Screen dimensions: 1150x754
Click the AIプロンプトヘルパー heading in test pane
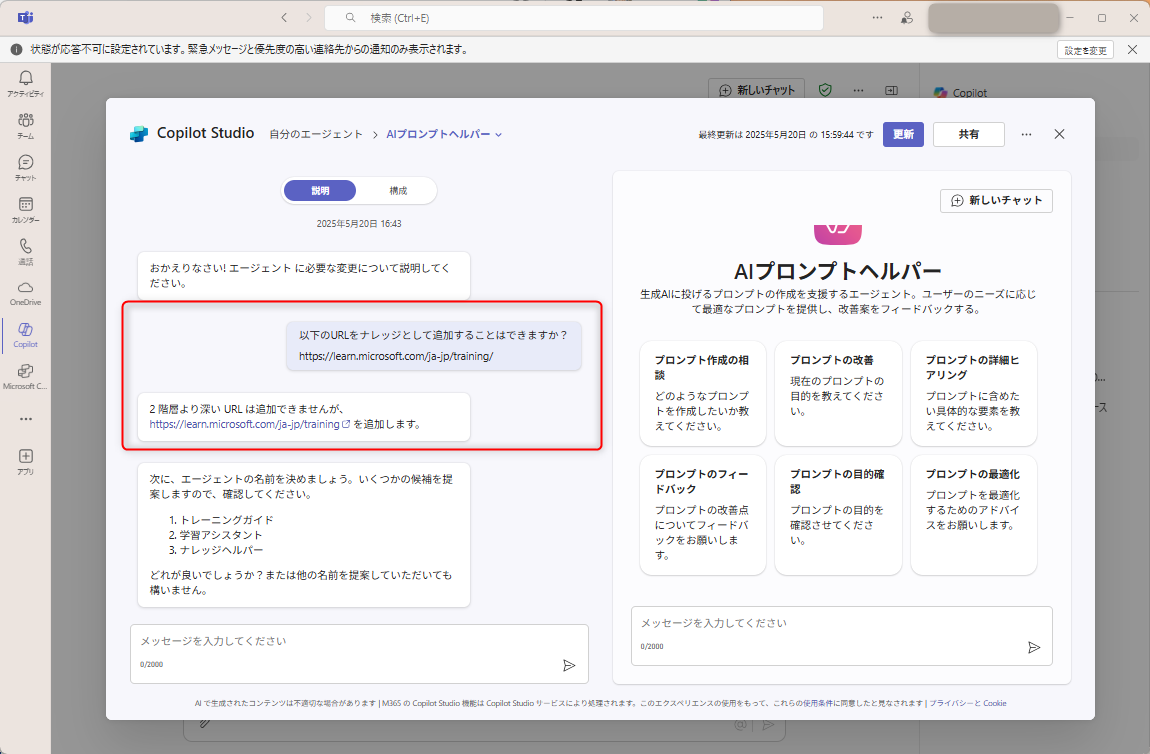coord(838,271)
